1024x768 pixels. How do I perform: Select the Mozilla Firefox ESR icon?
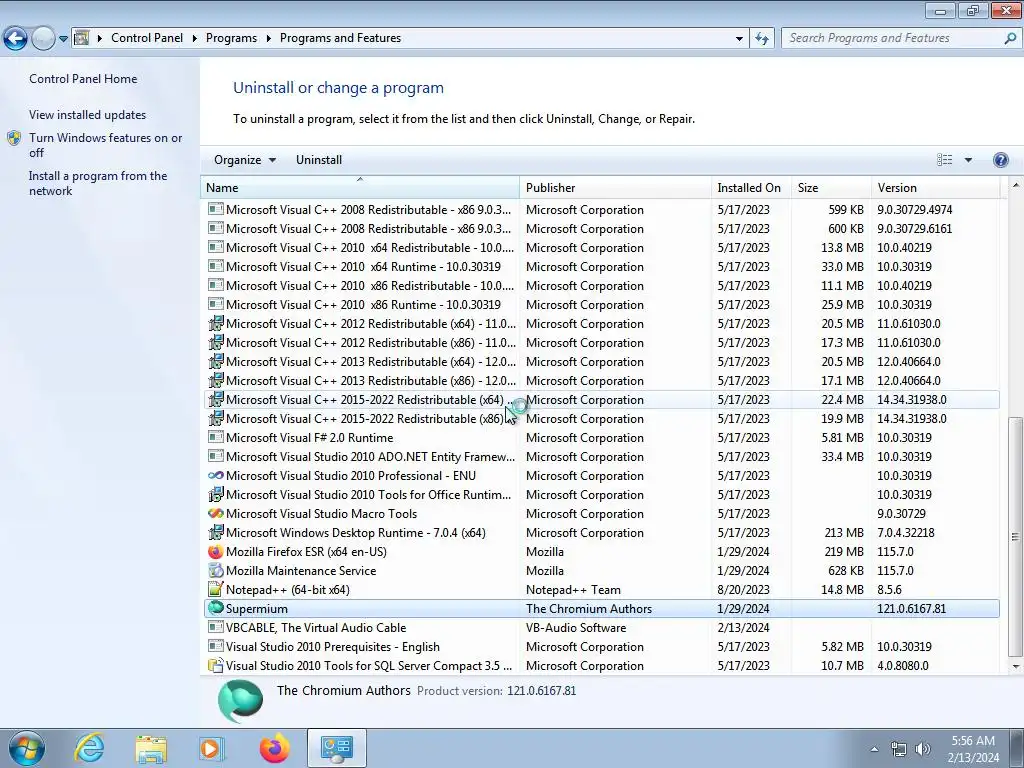(x=216, y=552)
